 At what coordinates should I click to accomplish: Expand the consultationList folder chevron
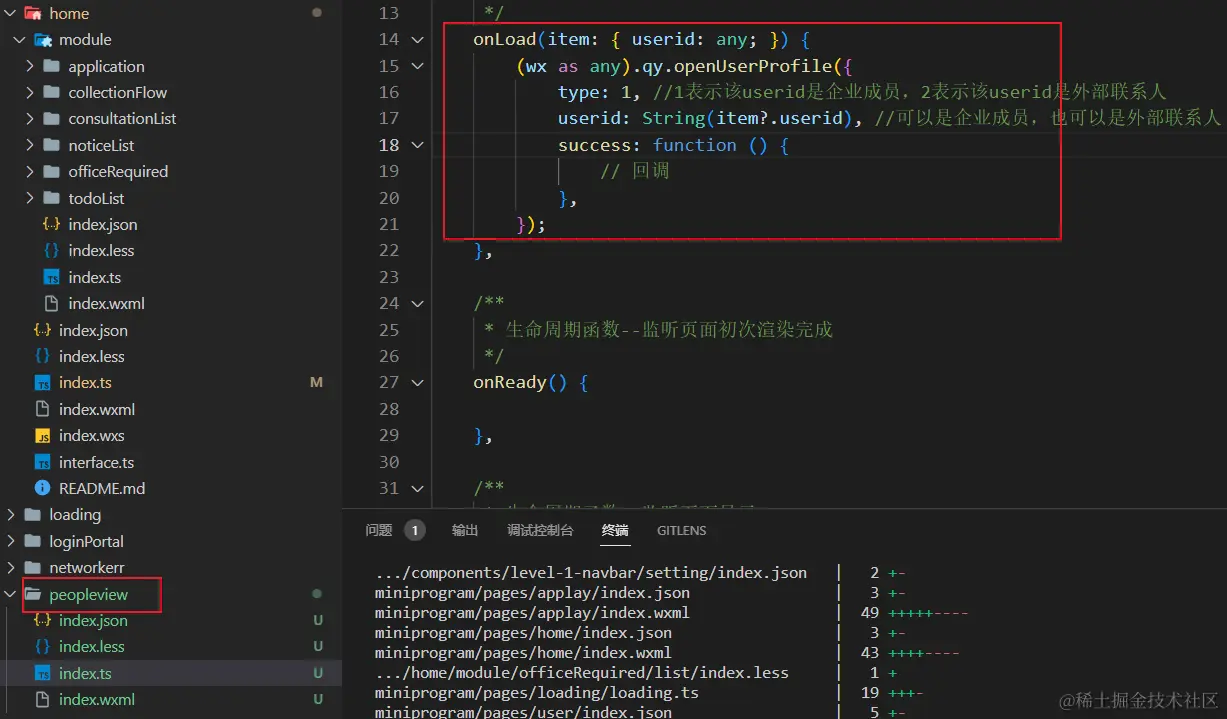point(29,118)
